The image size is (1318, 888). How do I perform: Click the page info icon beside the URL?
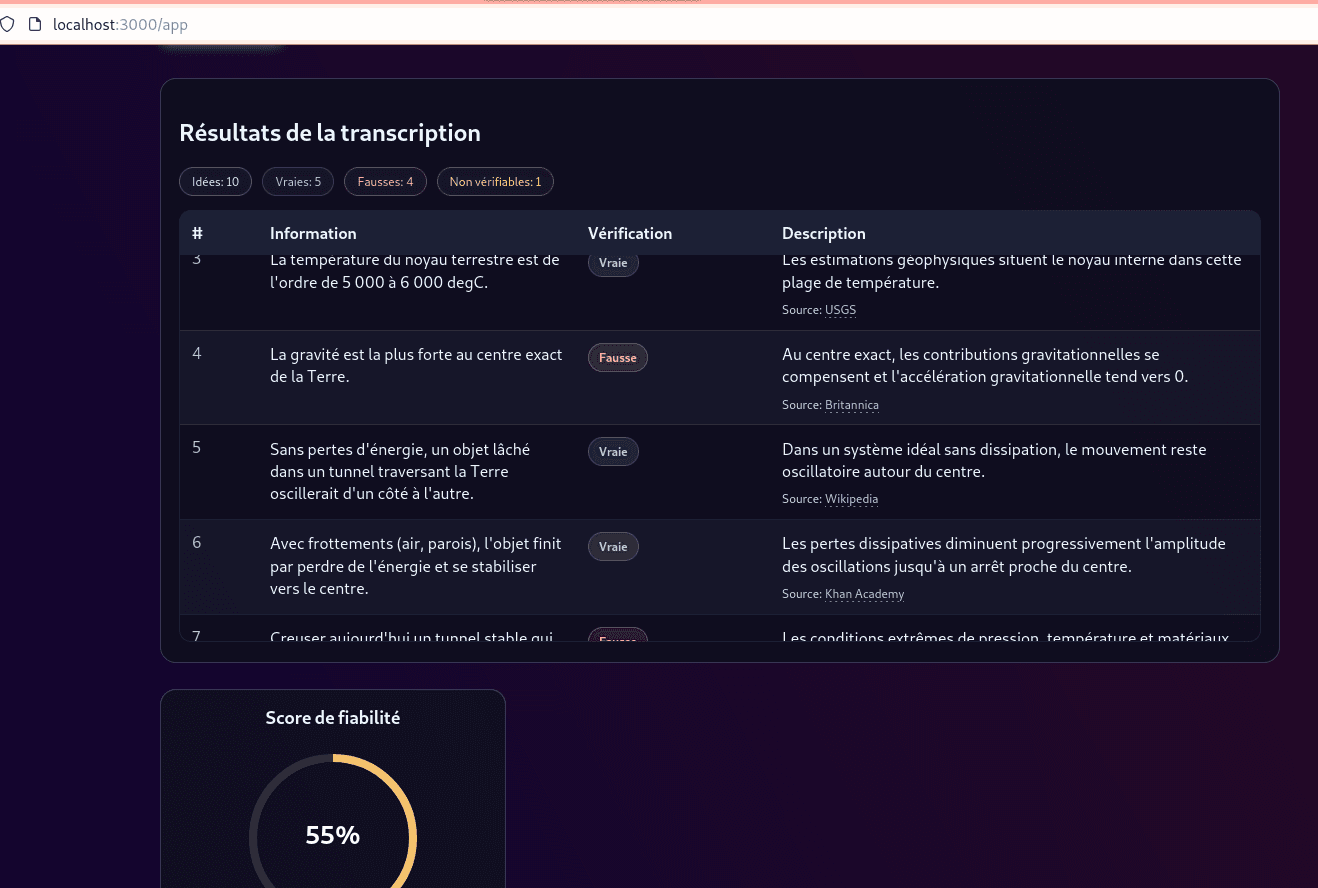coord(34,24)
